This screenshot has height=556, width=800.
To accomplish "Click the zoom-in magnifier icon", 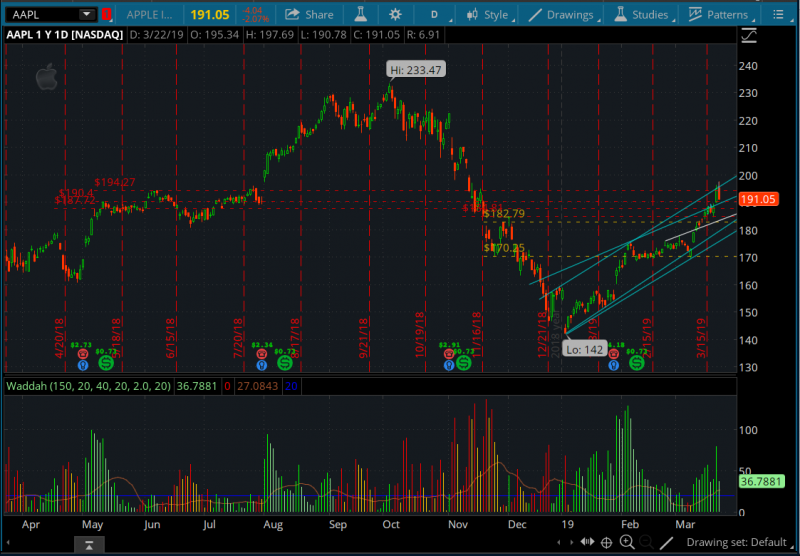I will (x=627, y=543).
